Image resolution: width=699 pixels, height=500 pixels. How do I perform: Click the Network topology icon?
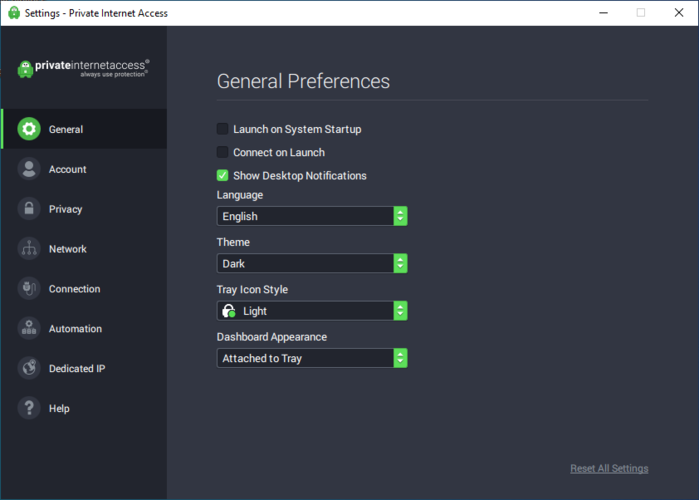click(29, 249)
